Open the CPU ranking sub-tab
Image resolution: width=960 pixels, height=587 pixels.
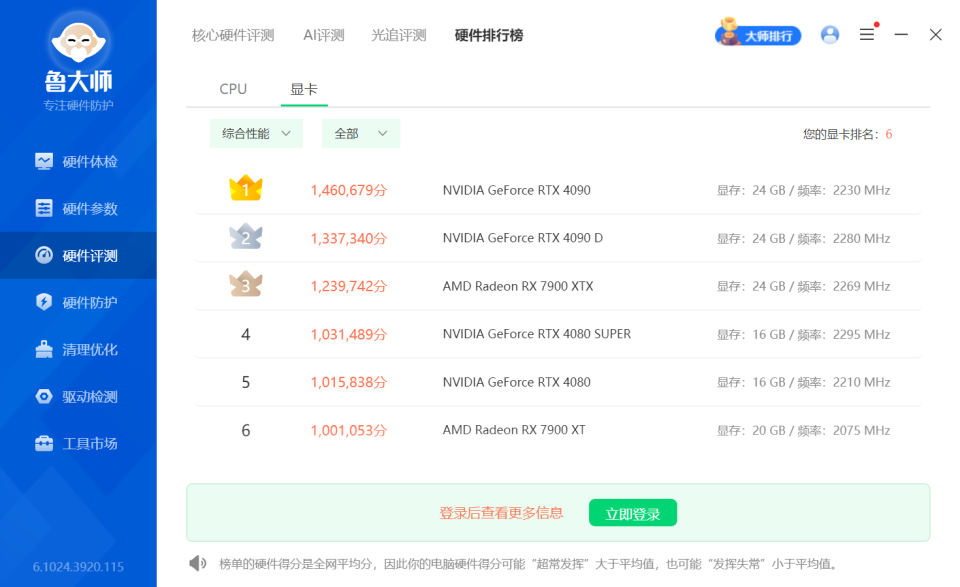pyautogui.click(x=233, y=89)
